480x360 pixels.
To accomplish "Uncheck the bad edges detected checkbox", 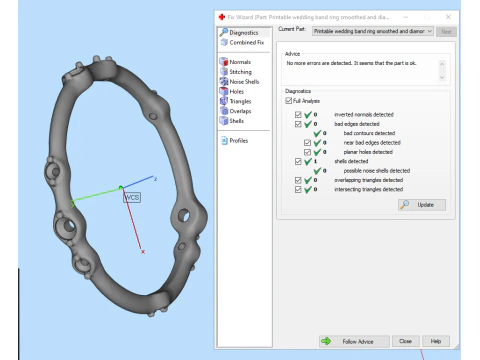I will [x=298, y=124].
